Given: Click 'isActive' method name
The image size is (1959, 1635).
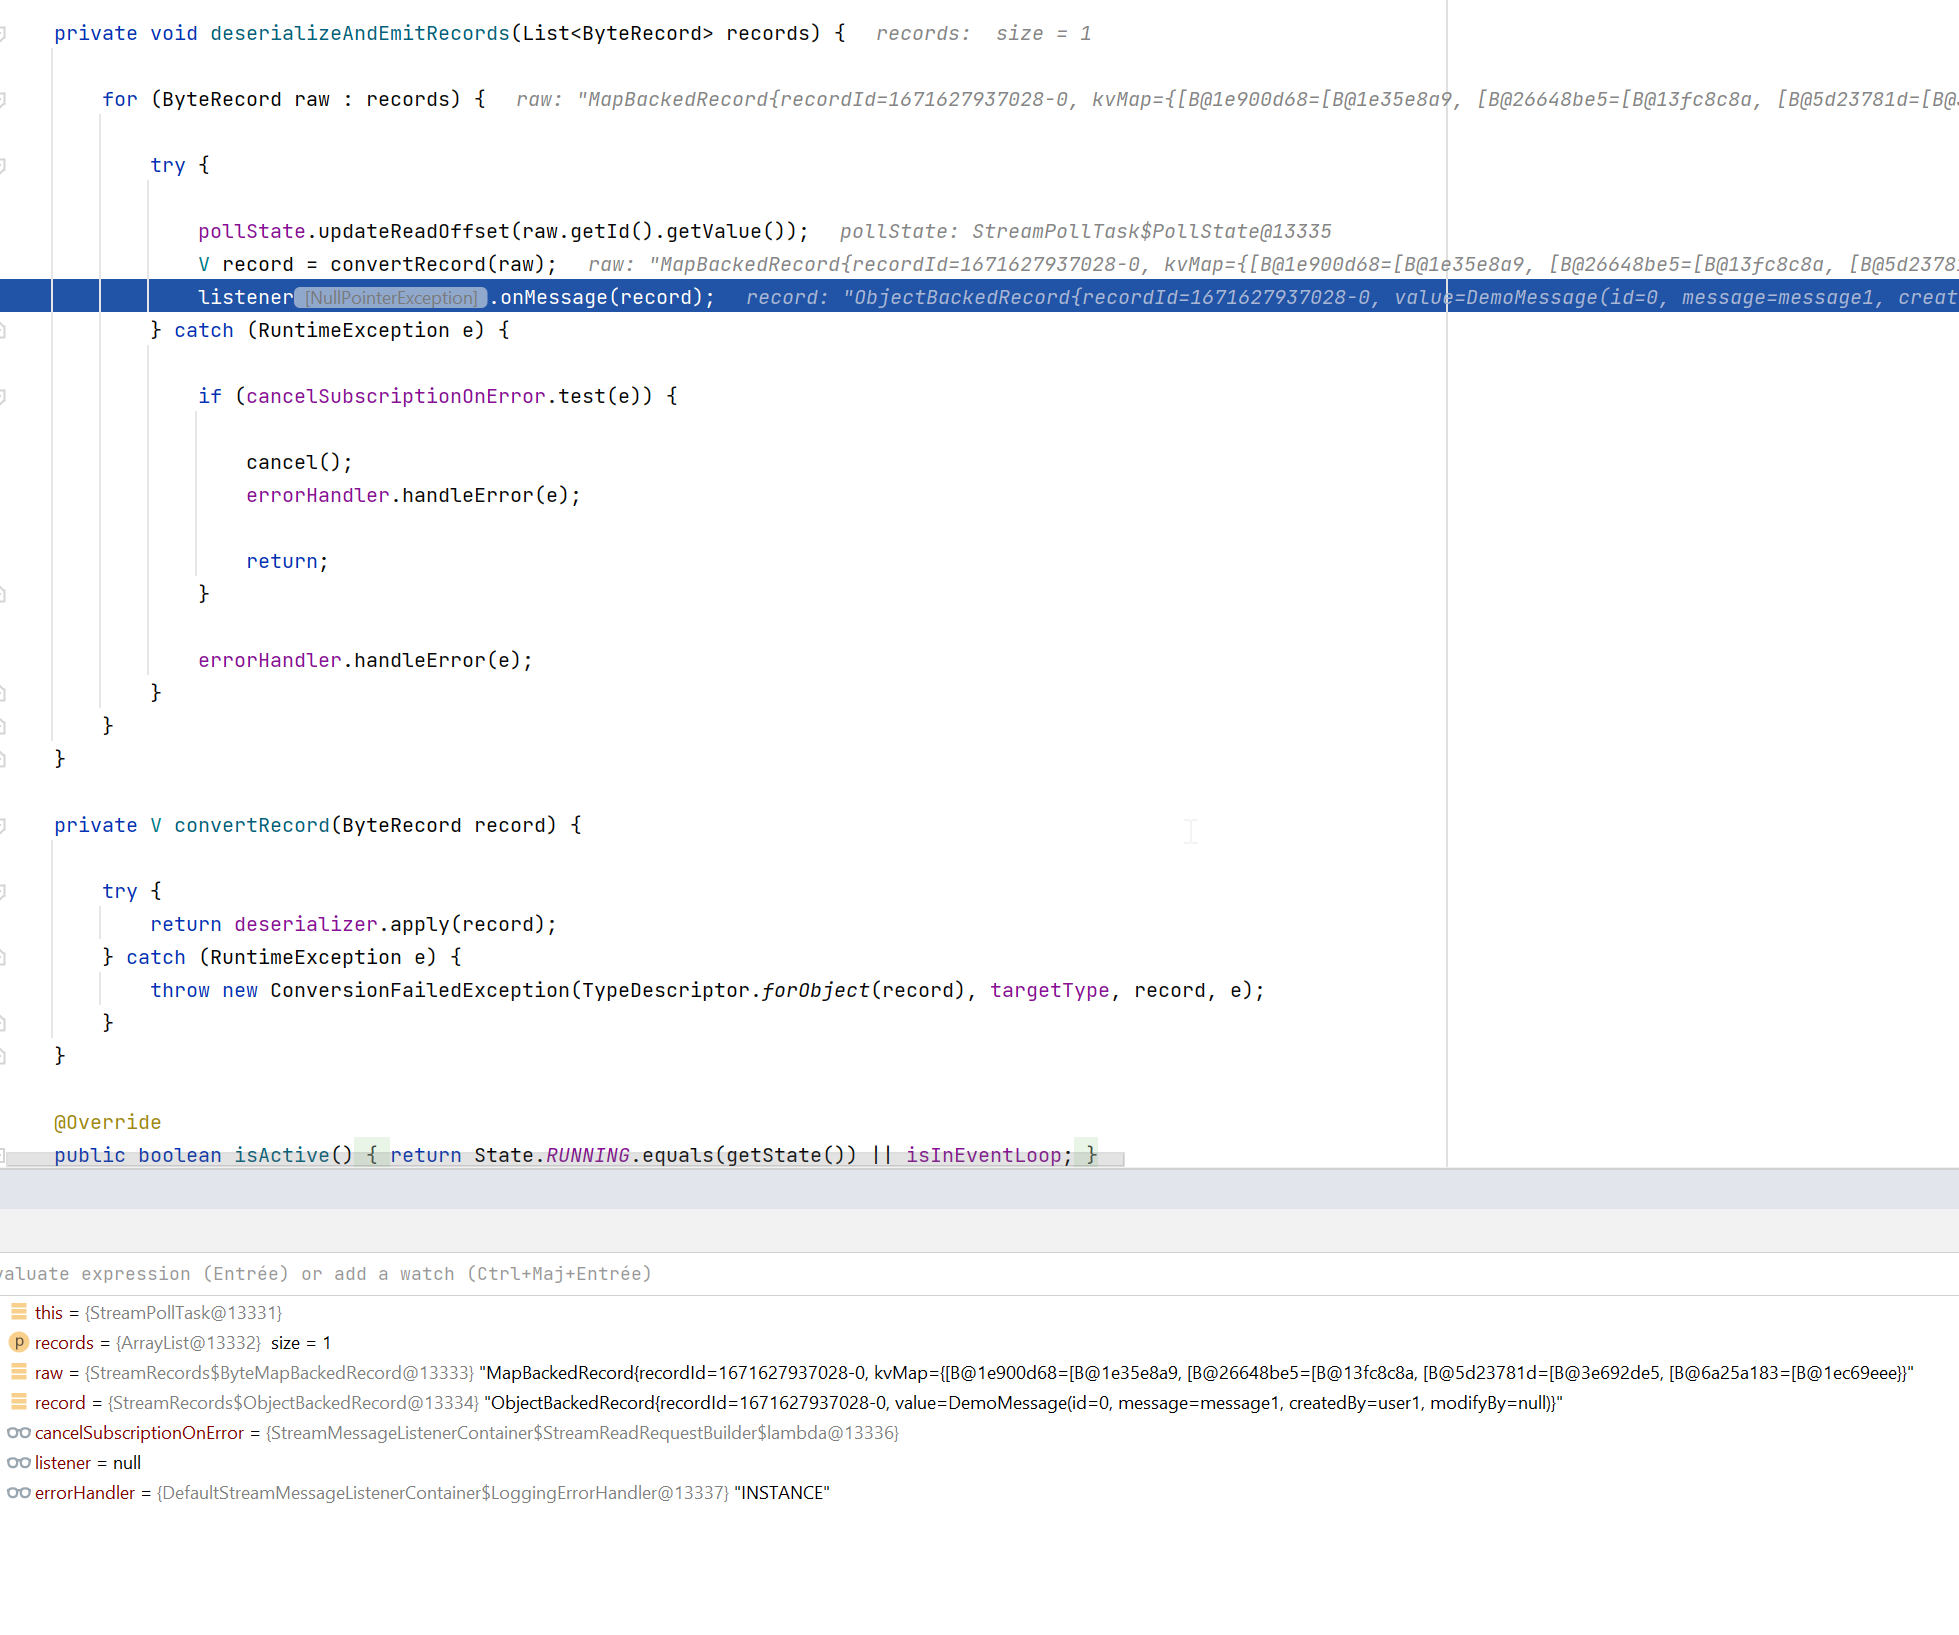Looking at the screenshot, I should pos(282,1155).
